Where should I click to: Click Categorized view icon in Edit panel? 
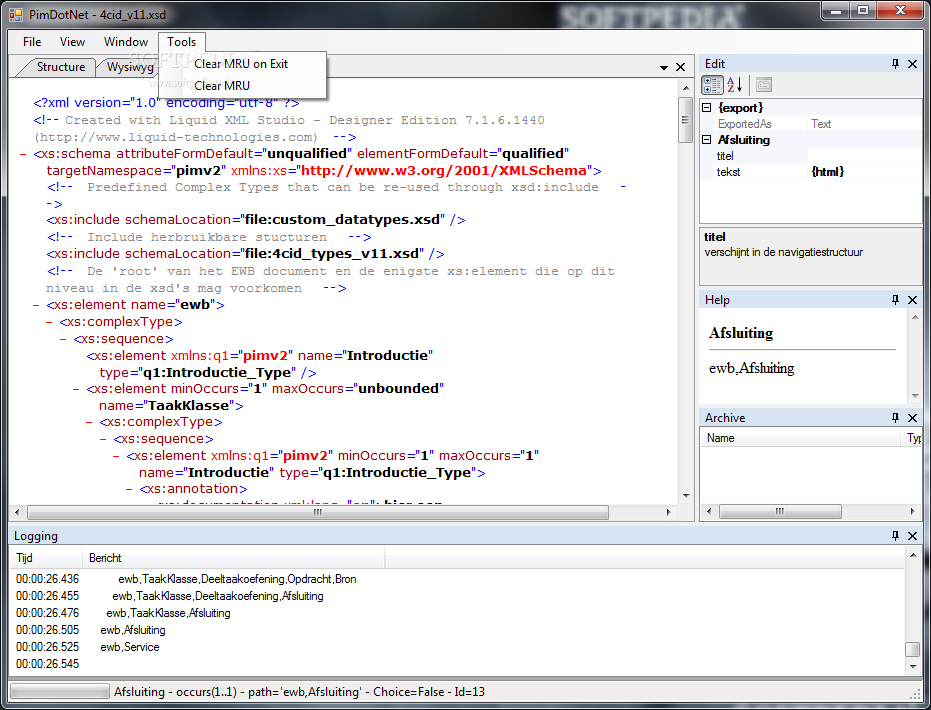[x=712, y=85]
